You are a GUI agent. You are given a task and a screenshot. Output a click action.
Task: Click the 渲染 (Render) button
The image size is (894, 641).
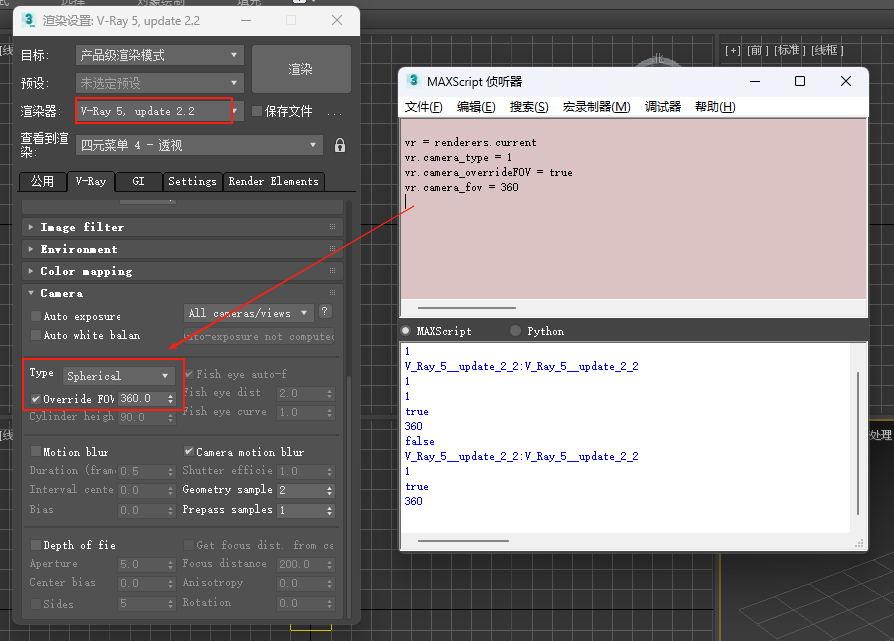(301, 69)
